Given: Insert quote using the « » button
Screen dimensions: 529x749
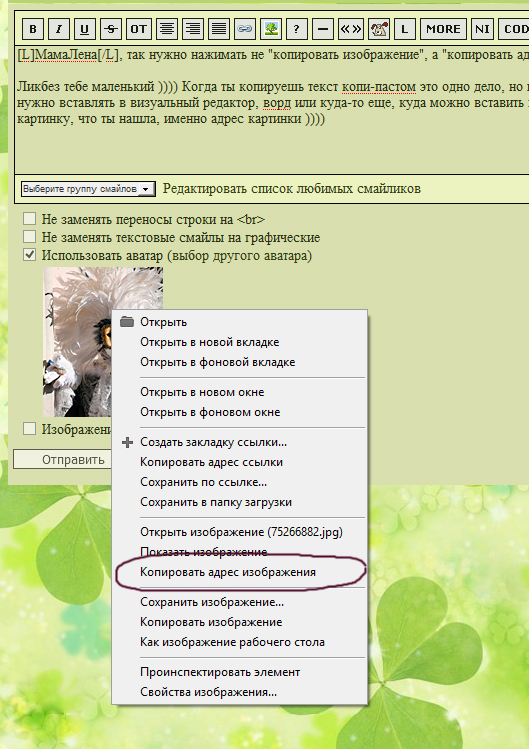Looking at the screenshot, I should (x=351, y=29).
